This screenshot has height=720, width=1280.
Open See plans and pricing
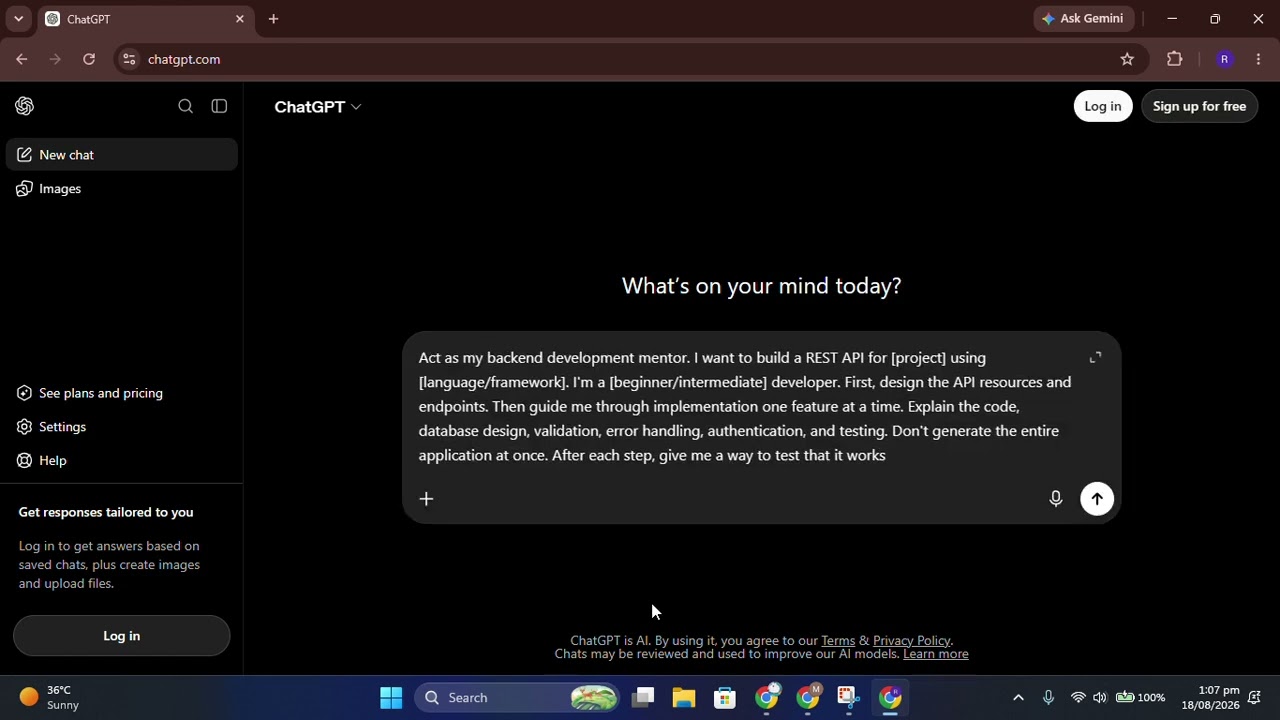[122, 393]
